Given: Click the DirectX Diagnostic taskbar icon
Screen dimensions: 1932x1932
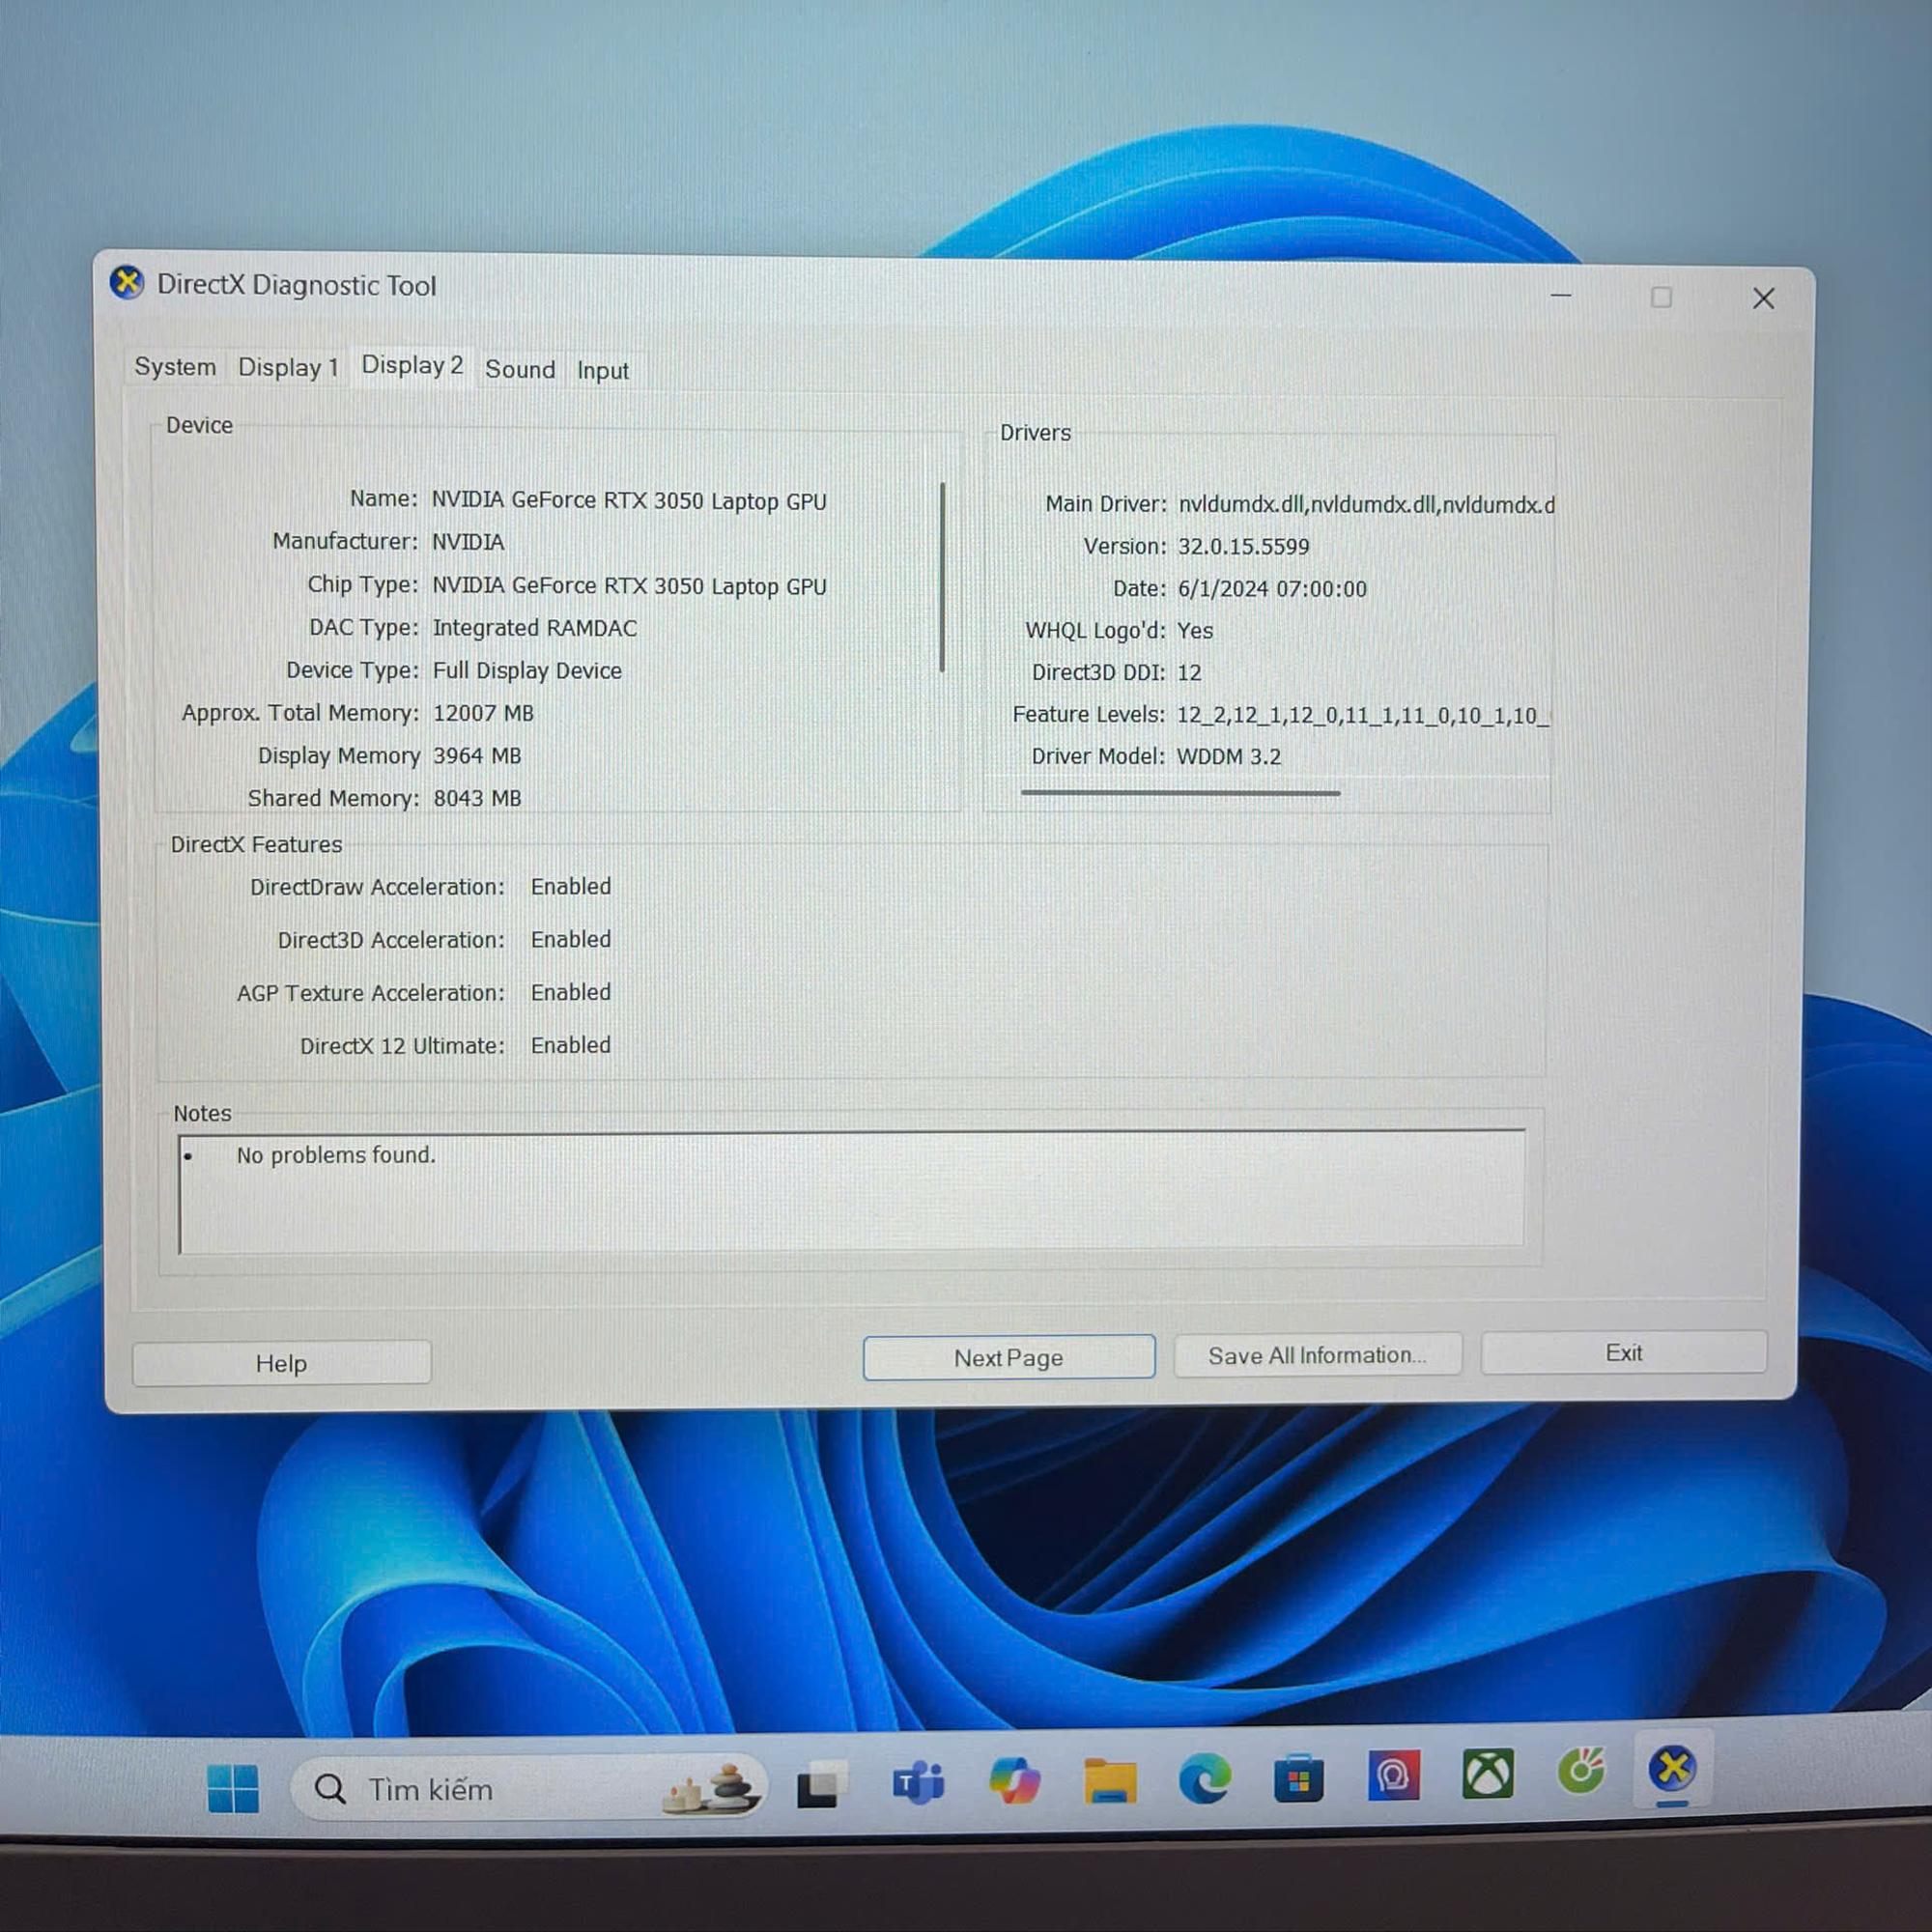Looking at the screenshot, I should [x=1673, y=1769].
